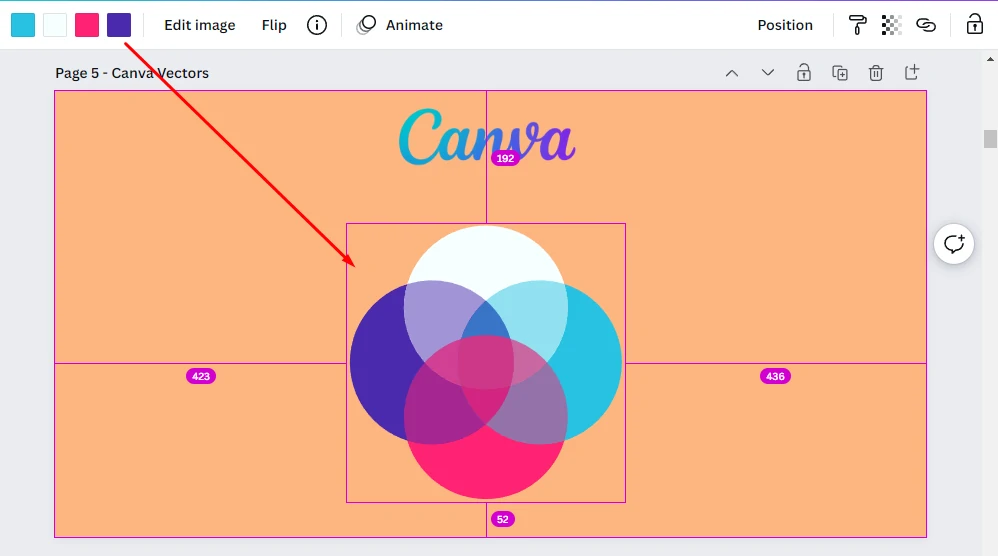Open the Flip menu

[x=274, y=25]
